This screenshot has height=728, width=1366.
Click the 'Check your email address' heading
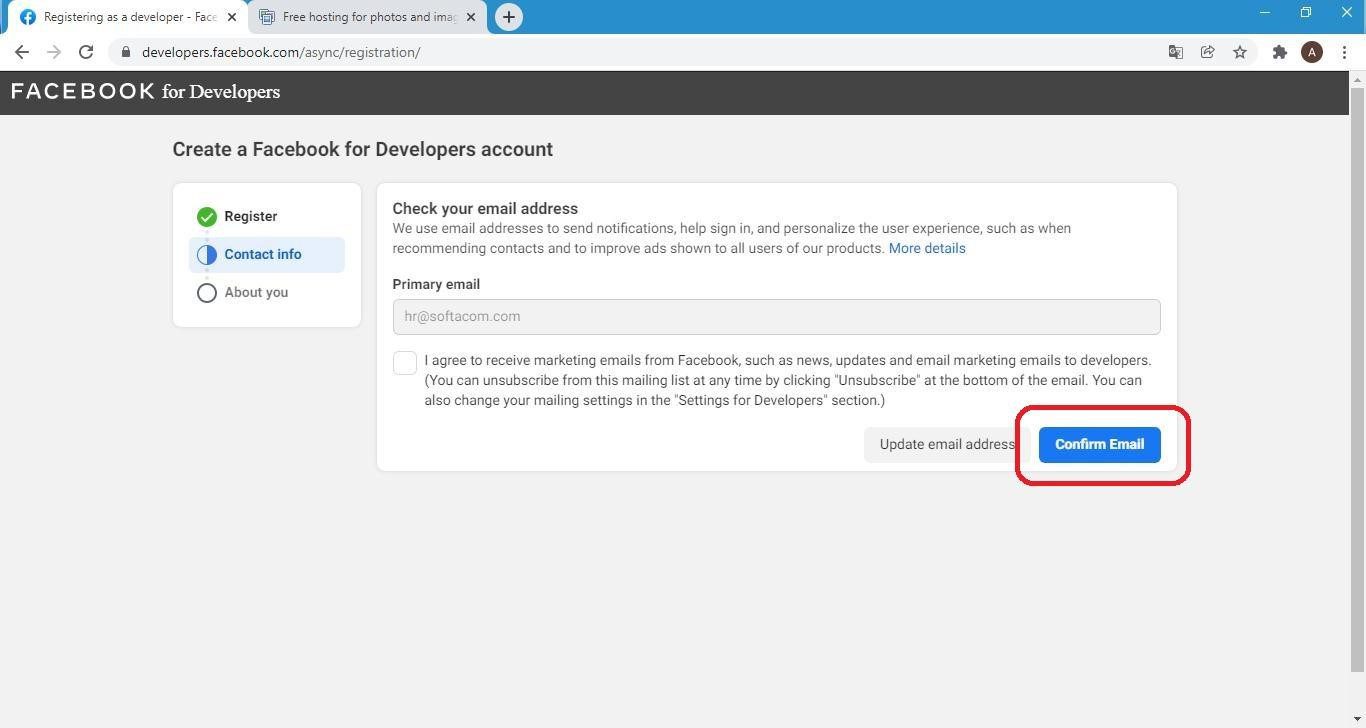(485, 209)
